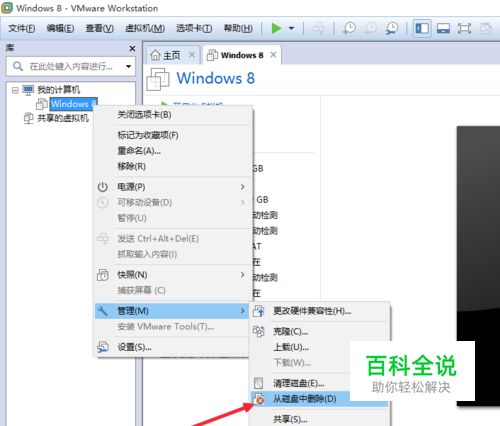500x426 pixels.
Task: Choose 清理磁盘(E)... in the submenu
Action: (299, 383)
